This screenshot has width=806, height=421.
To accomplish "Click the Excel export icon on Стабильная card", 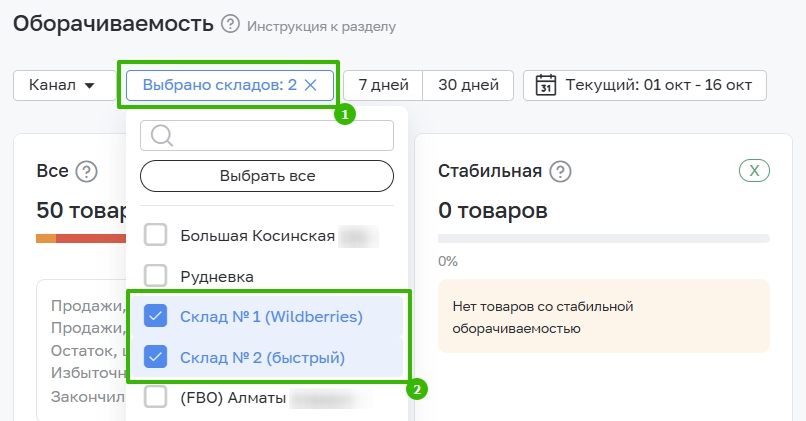I will click(x=754, y=171).
